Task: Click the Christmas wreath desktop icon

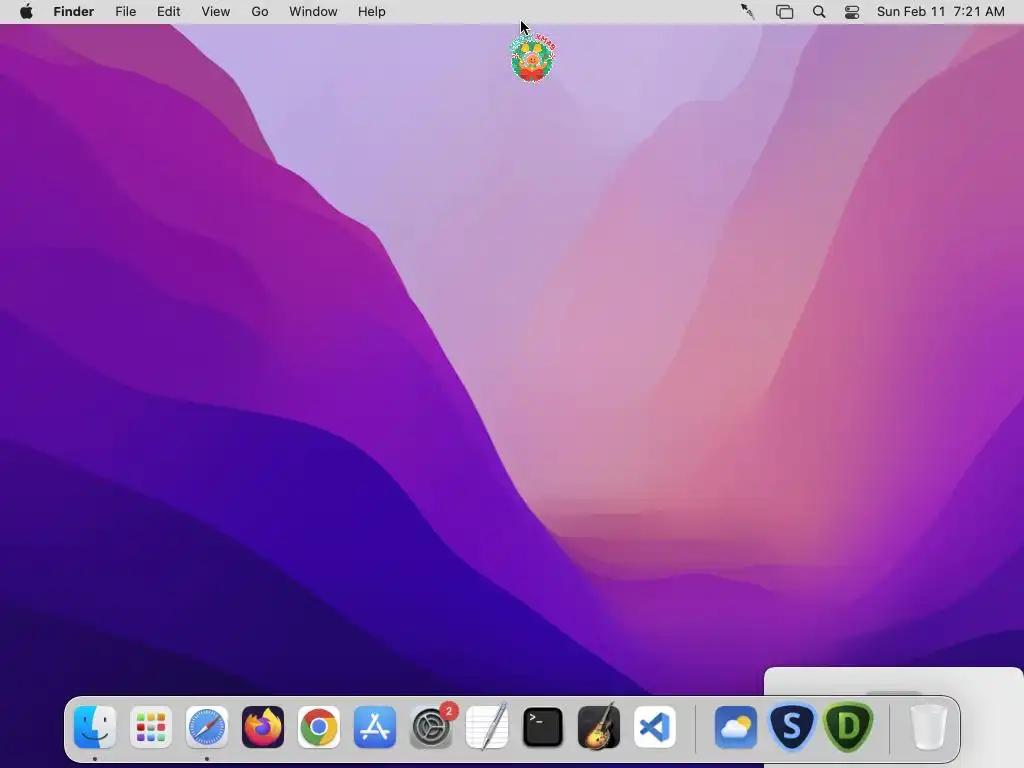Action: 532,58
